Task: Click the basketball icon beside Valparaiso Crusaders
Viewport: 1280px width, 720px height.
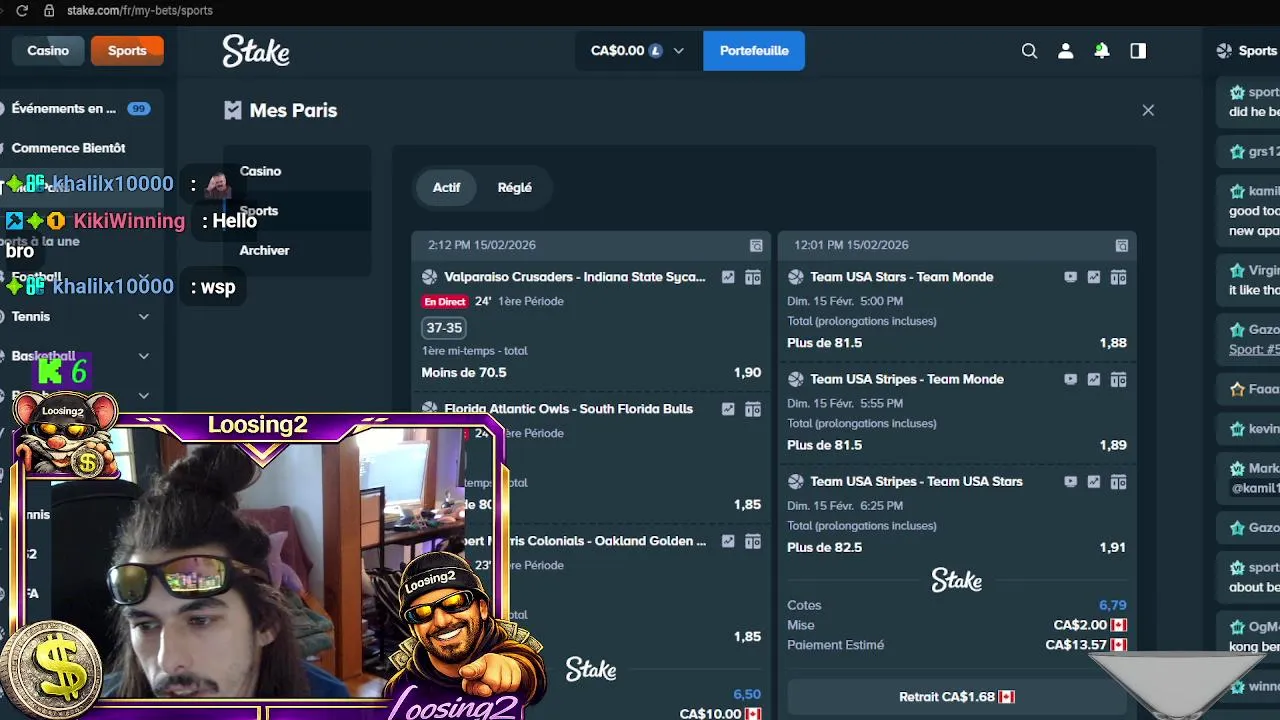Action: (x=430, y=277)
